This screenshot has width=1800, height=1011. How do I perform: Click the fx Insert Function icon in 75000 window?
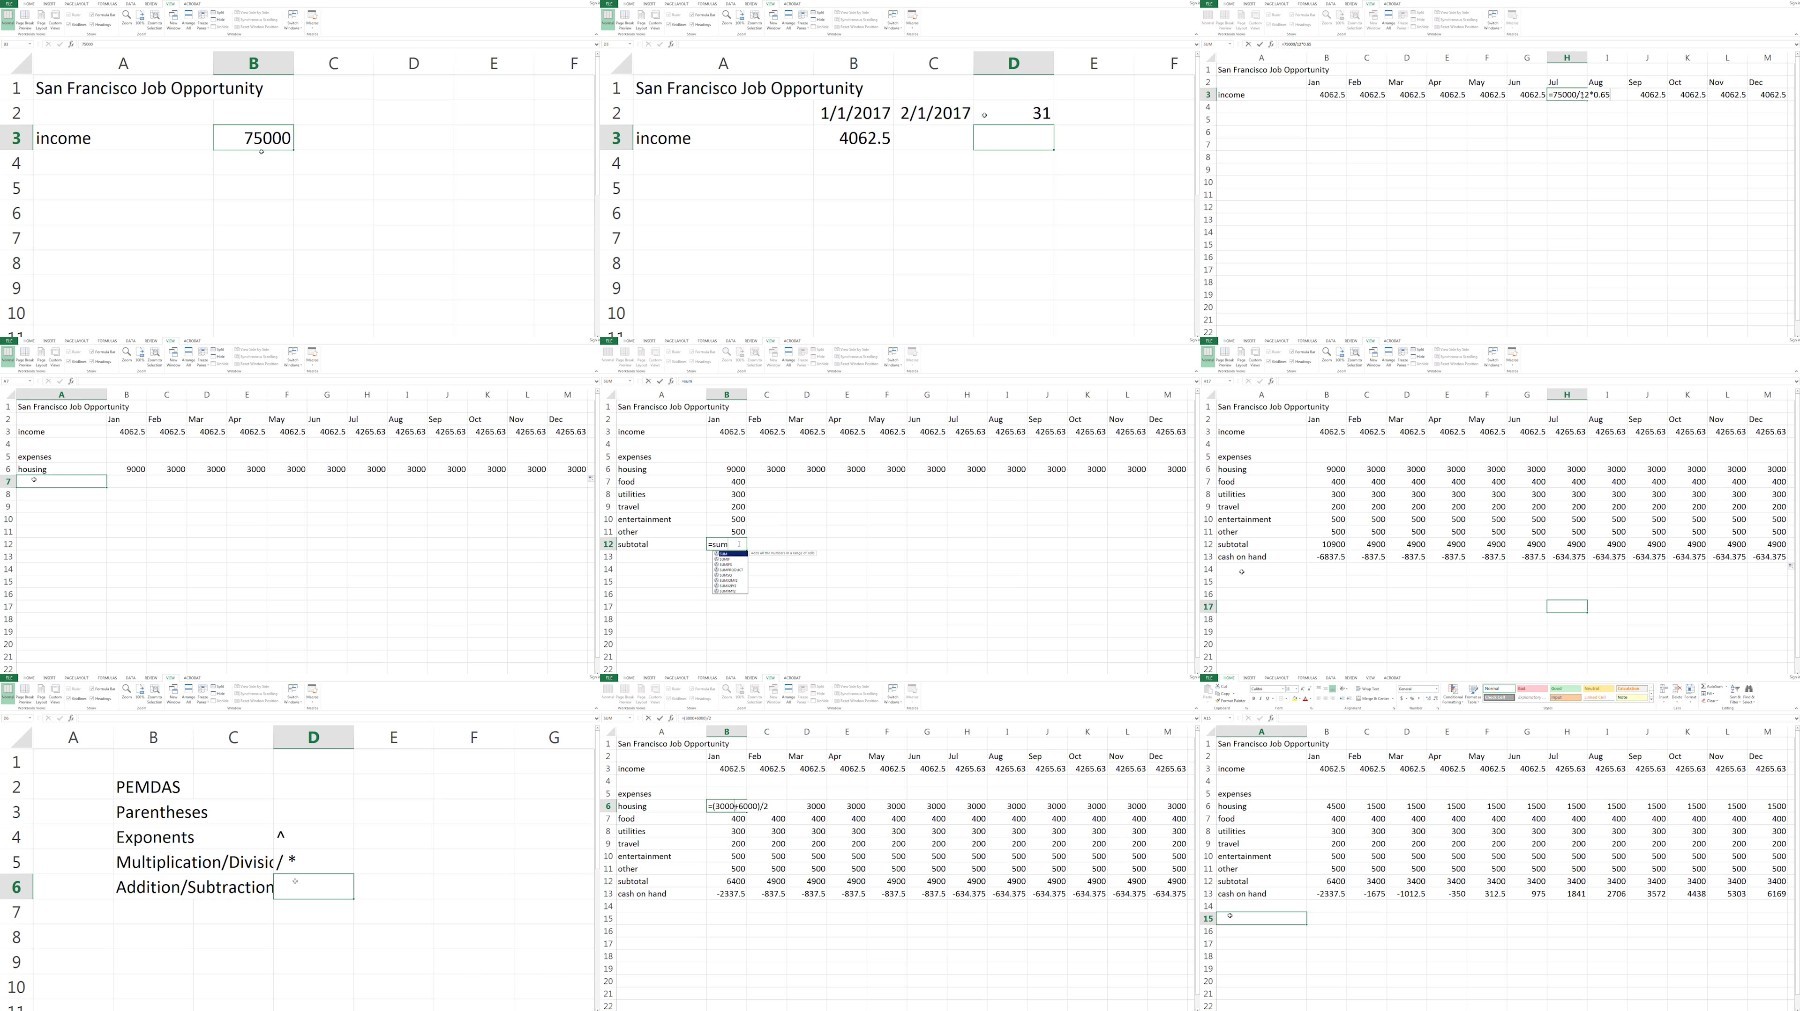coord(71,44)
